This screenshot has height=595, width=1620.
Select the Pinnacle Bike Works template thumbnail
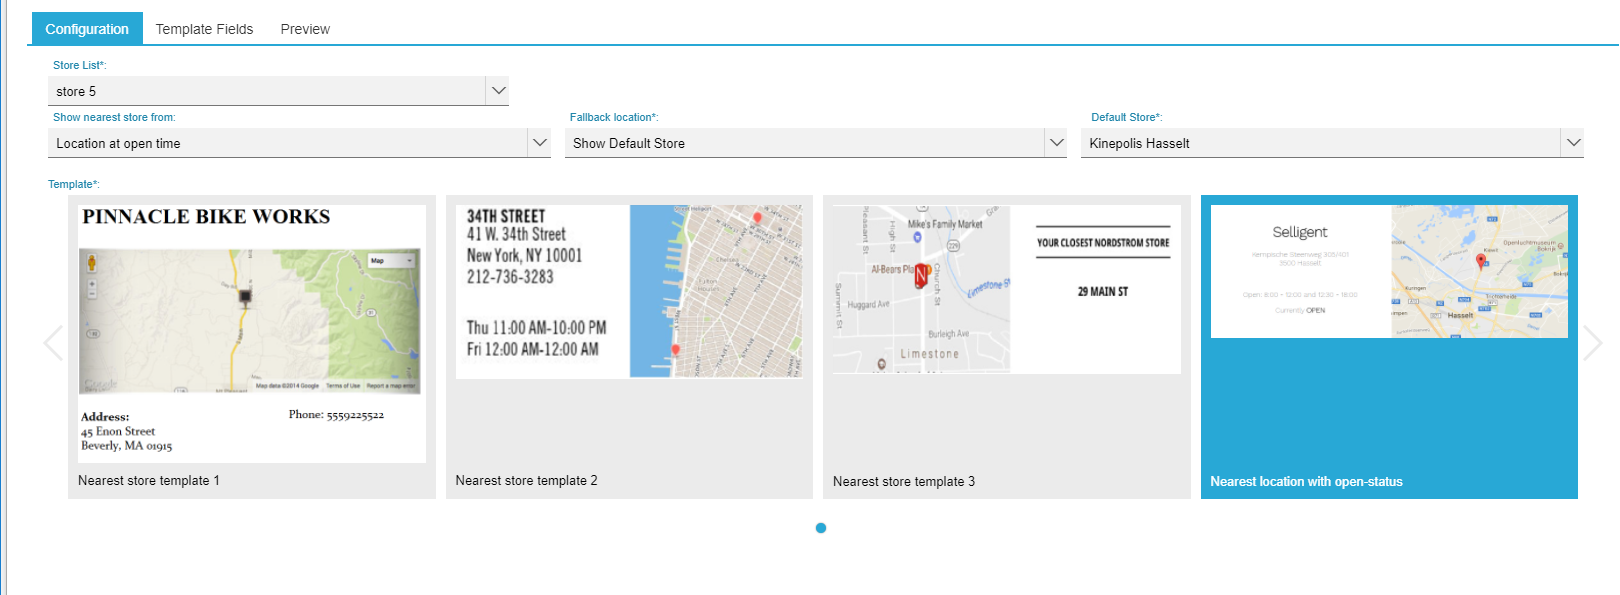[x=252, y=333]
